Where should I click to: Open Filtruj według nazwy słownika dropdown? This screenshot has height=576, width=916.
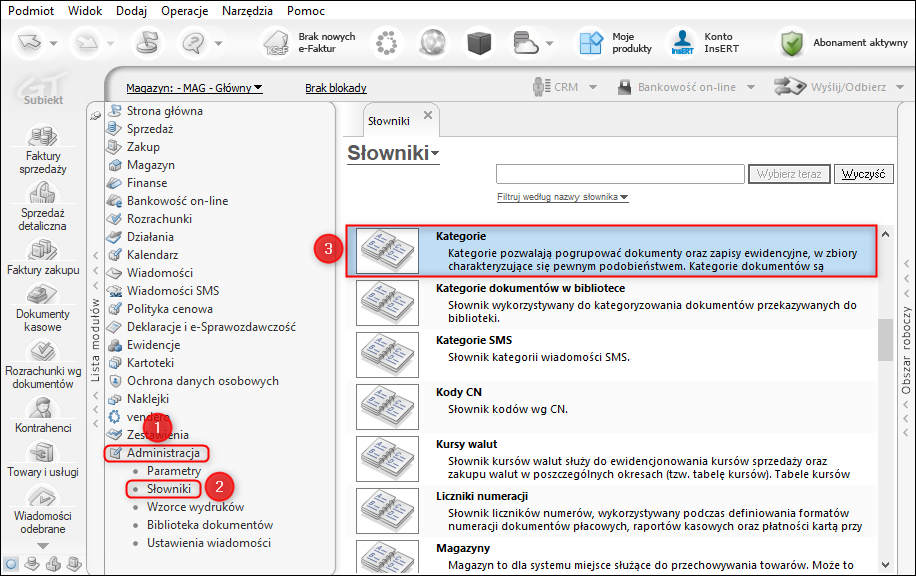563,197
